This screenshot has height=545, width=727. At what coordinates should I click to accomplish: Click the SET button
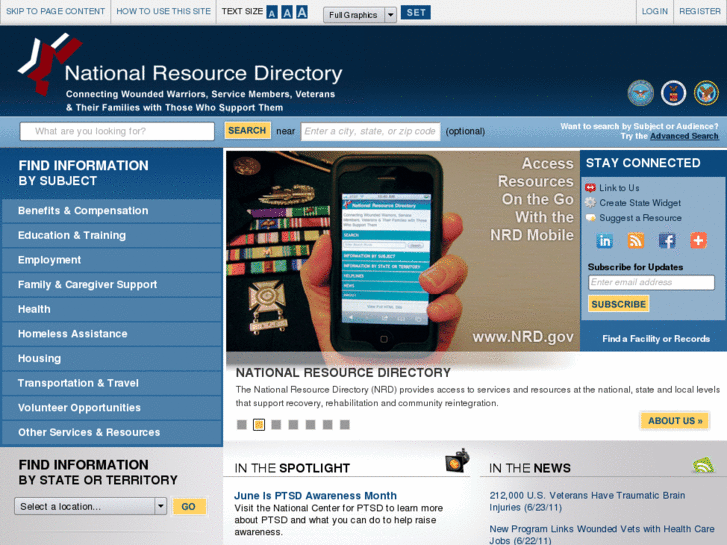(x=415, y=13)
